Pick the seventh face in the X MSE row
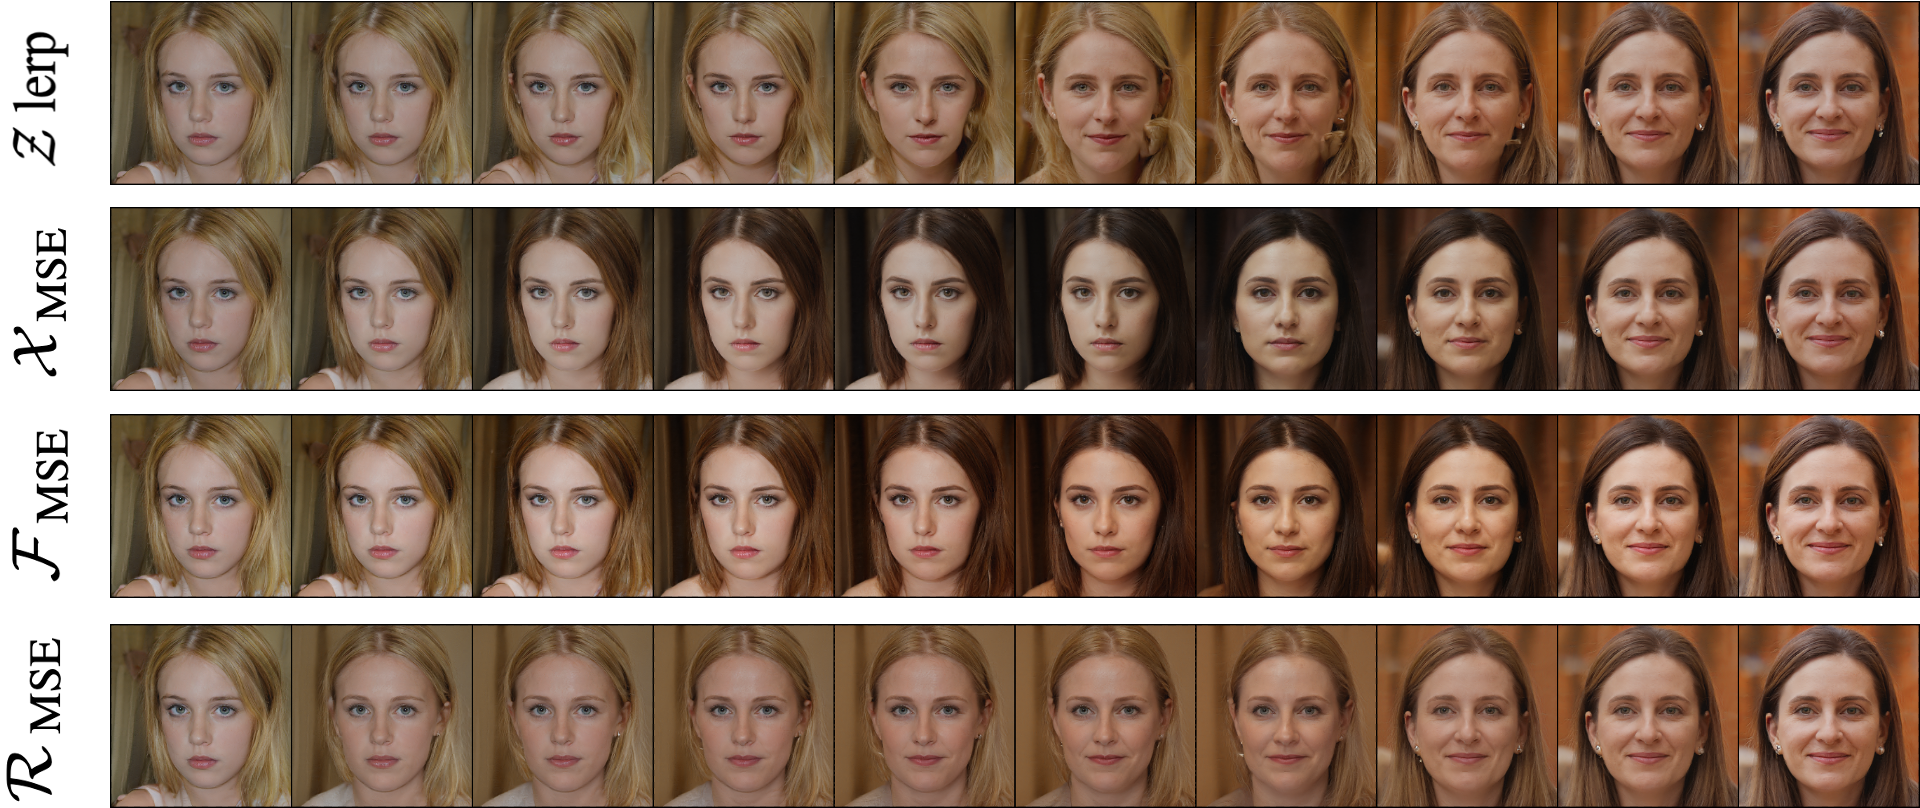The width and height of the screenshot is (1920, 808). click(x=1287, y=299)
